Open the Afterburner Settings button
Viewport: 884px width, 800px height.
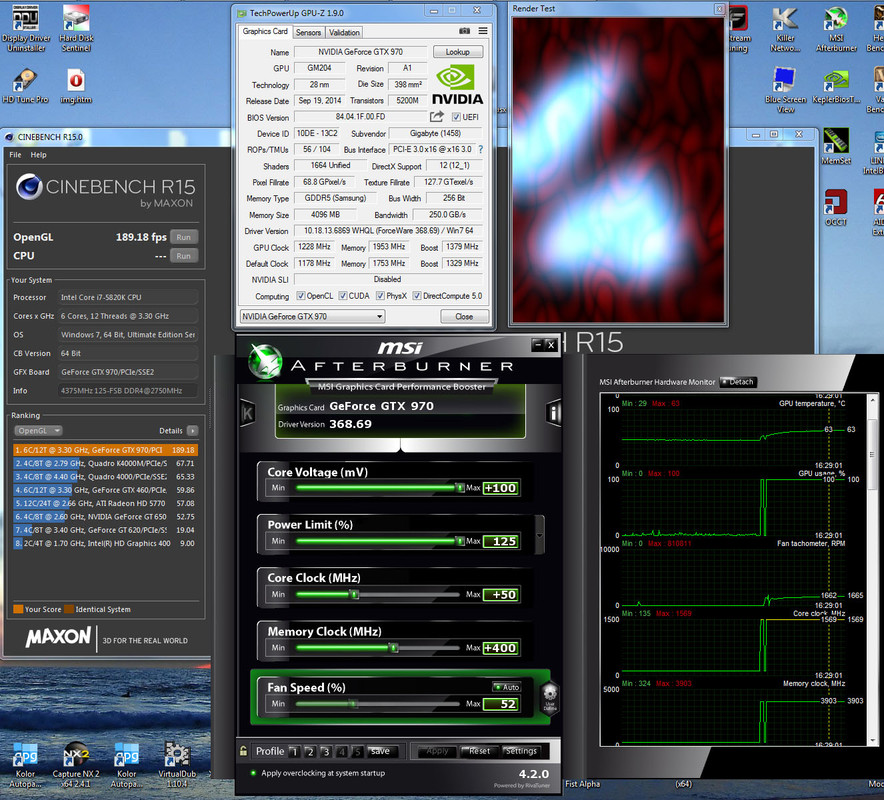[x=520, y=751]
